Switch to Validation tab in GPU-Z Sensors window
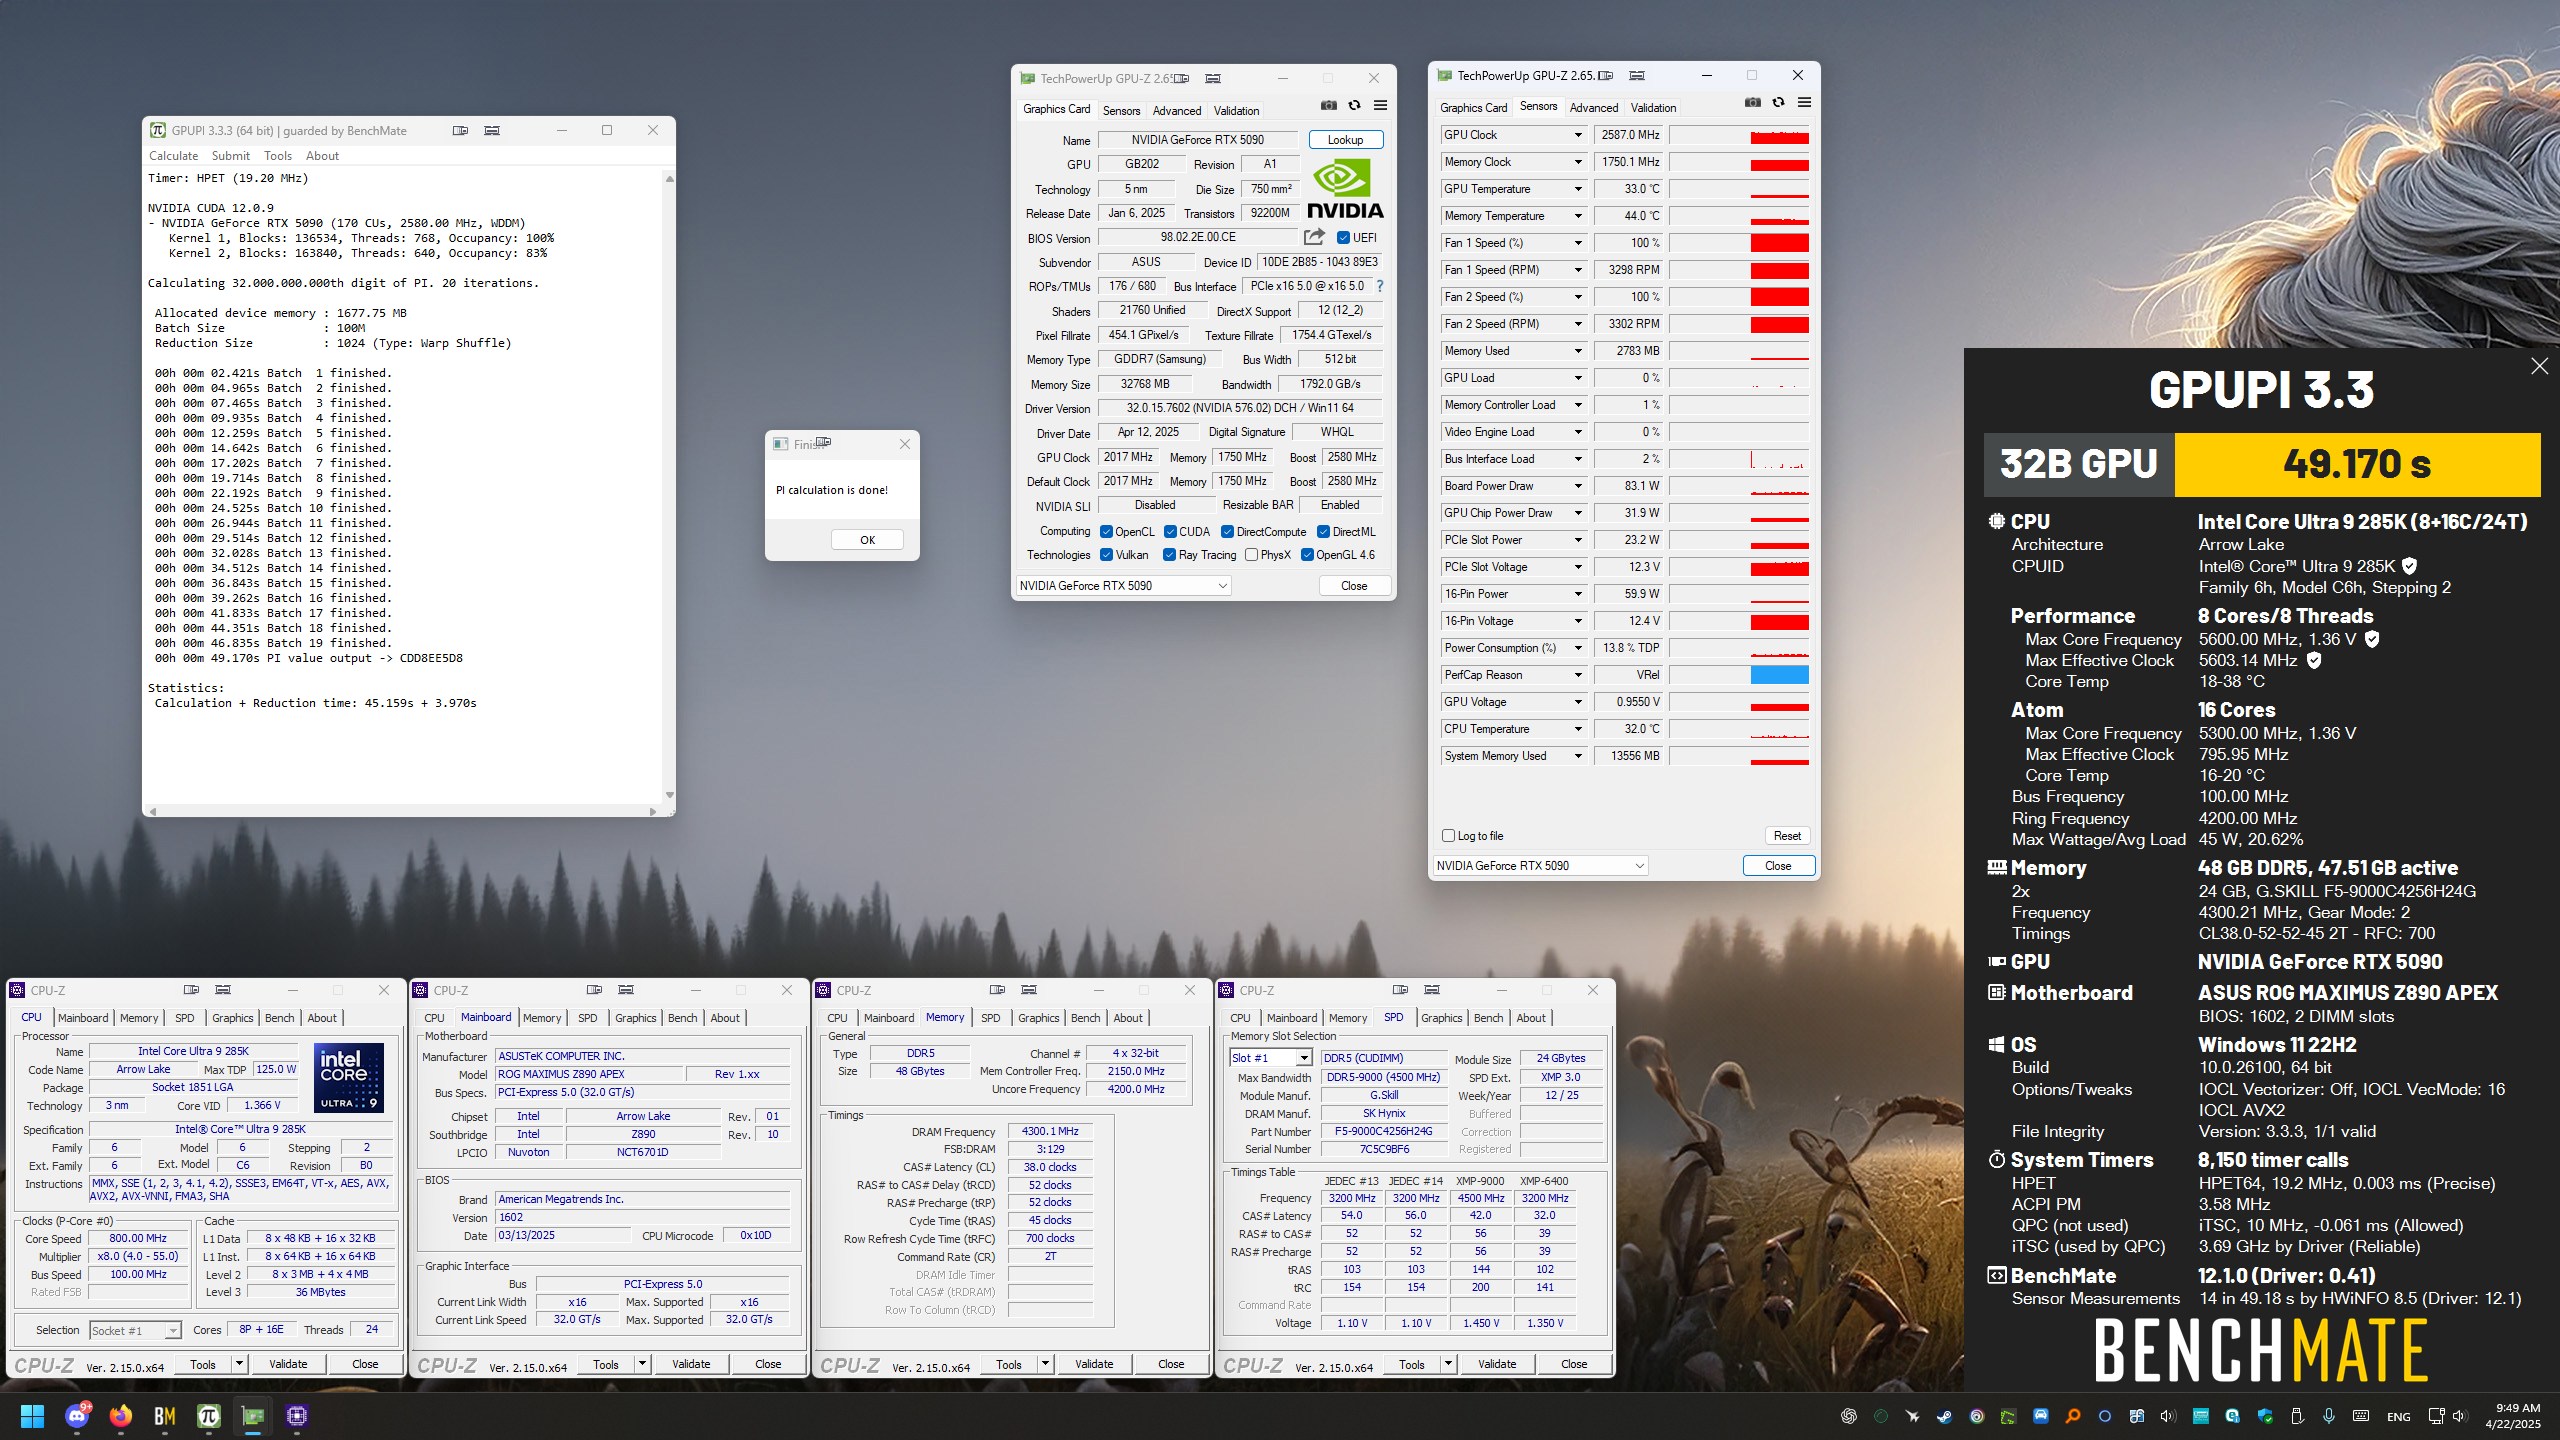This screenshot has height=1440, width=2560. point(1653,108)
